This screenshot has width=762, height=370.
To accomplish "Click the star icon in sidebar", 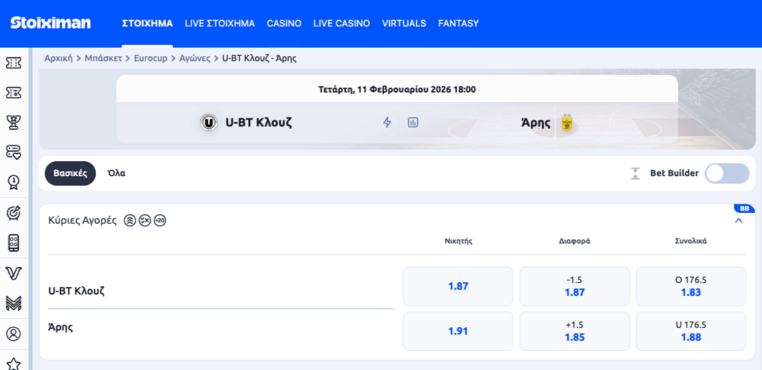I will click(x=14, y=364).
